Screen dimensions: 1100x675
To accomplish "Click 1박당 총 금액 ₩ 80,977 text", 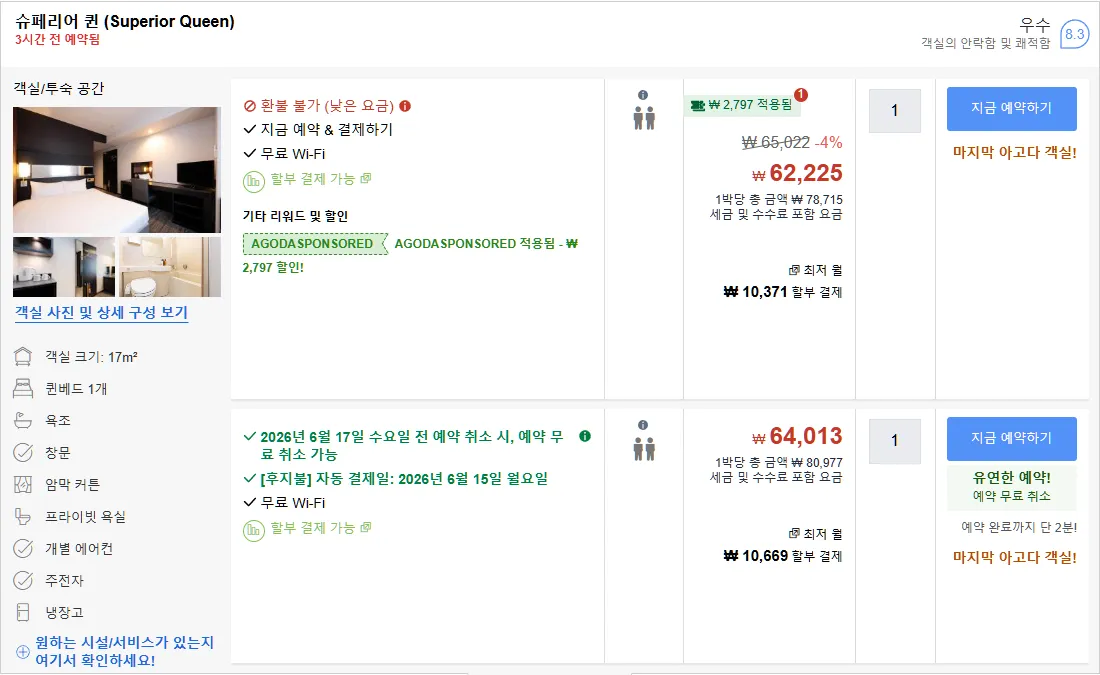I will [779, 462].
